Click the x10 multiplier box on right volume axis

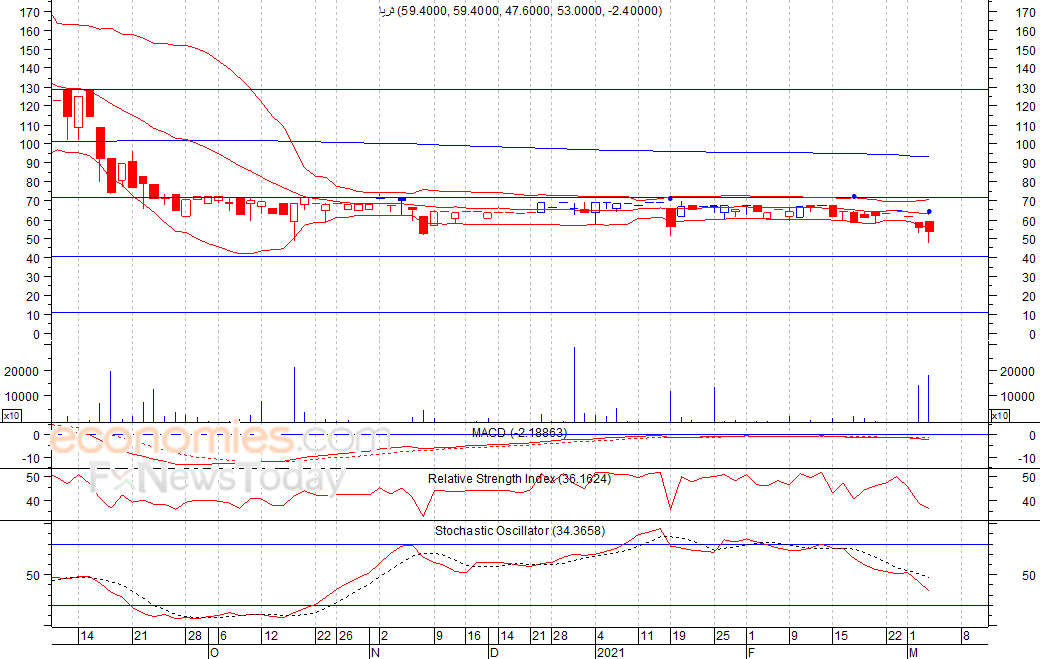[x=1000, y=416]
